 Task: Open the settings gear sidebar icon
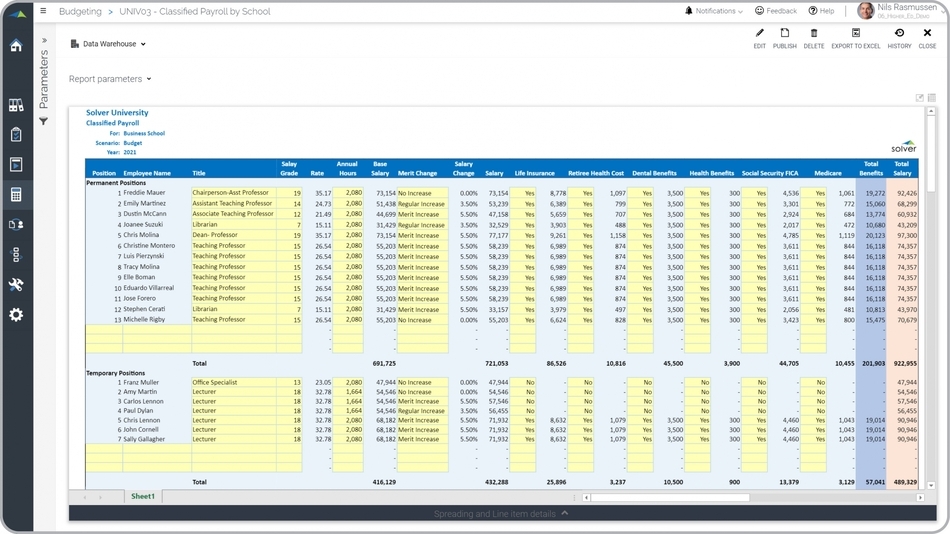(x=16, y=315)
